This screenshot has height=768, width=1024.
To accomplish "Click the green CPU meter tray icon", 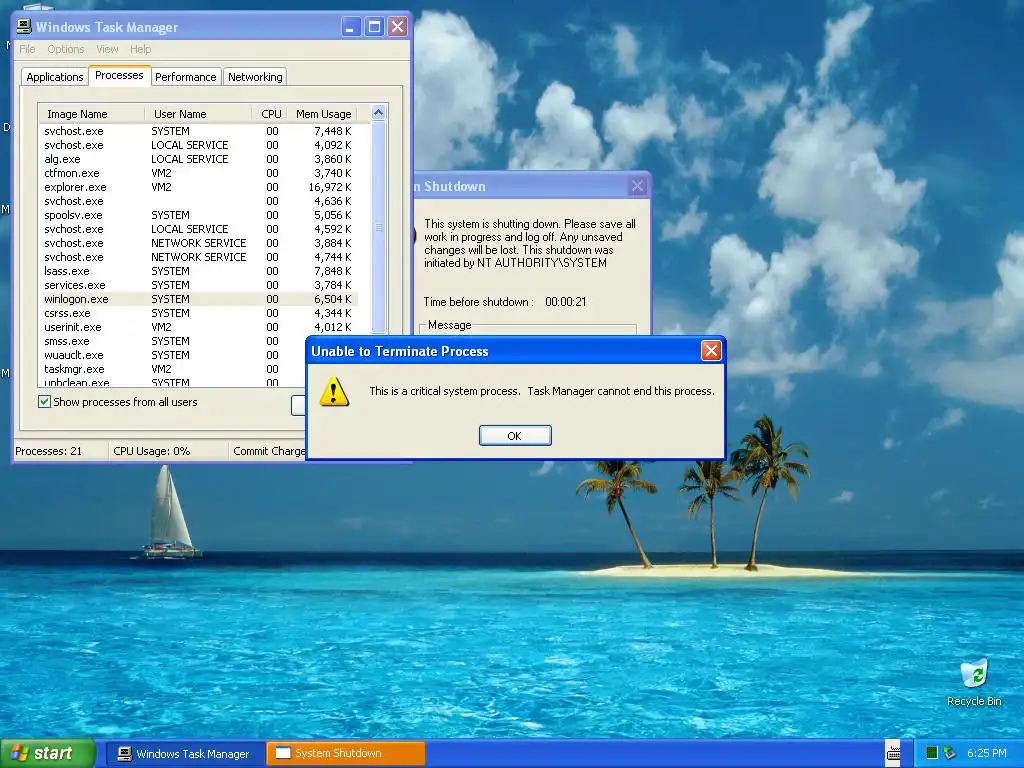I will pos(932,753).
